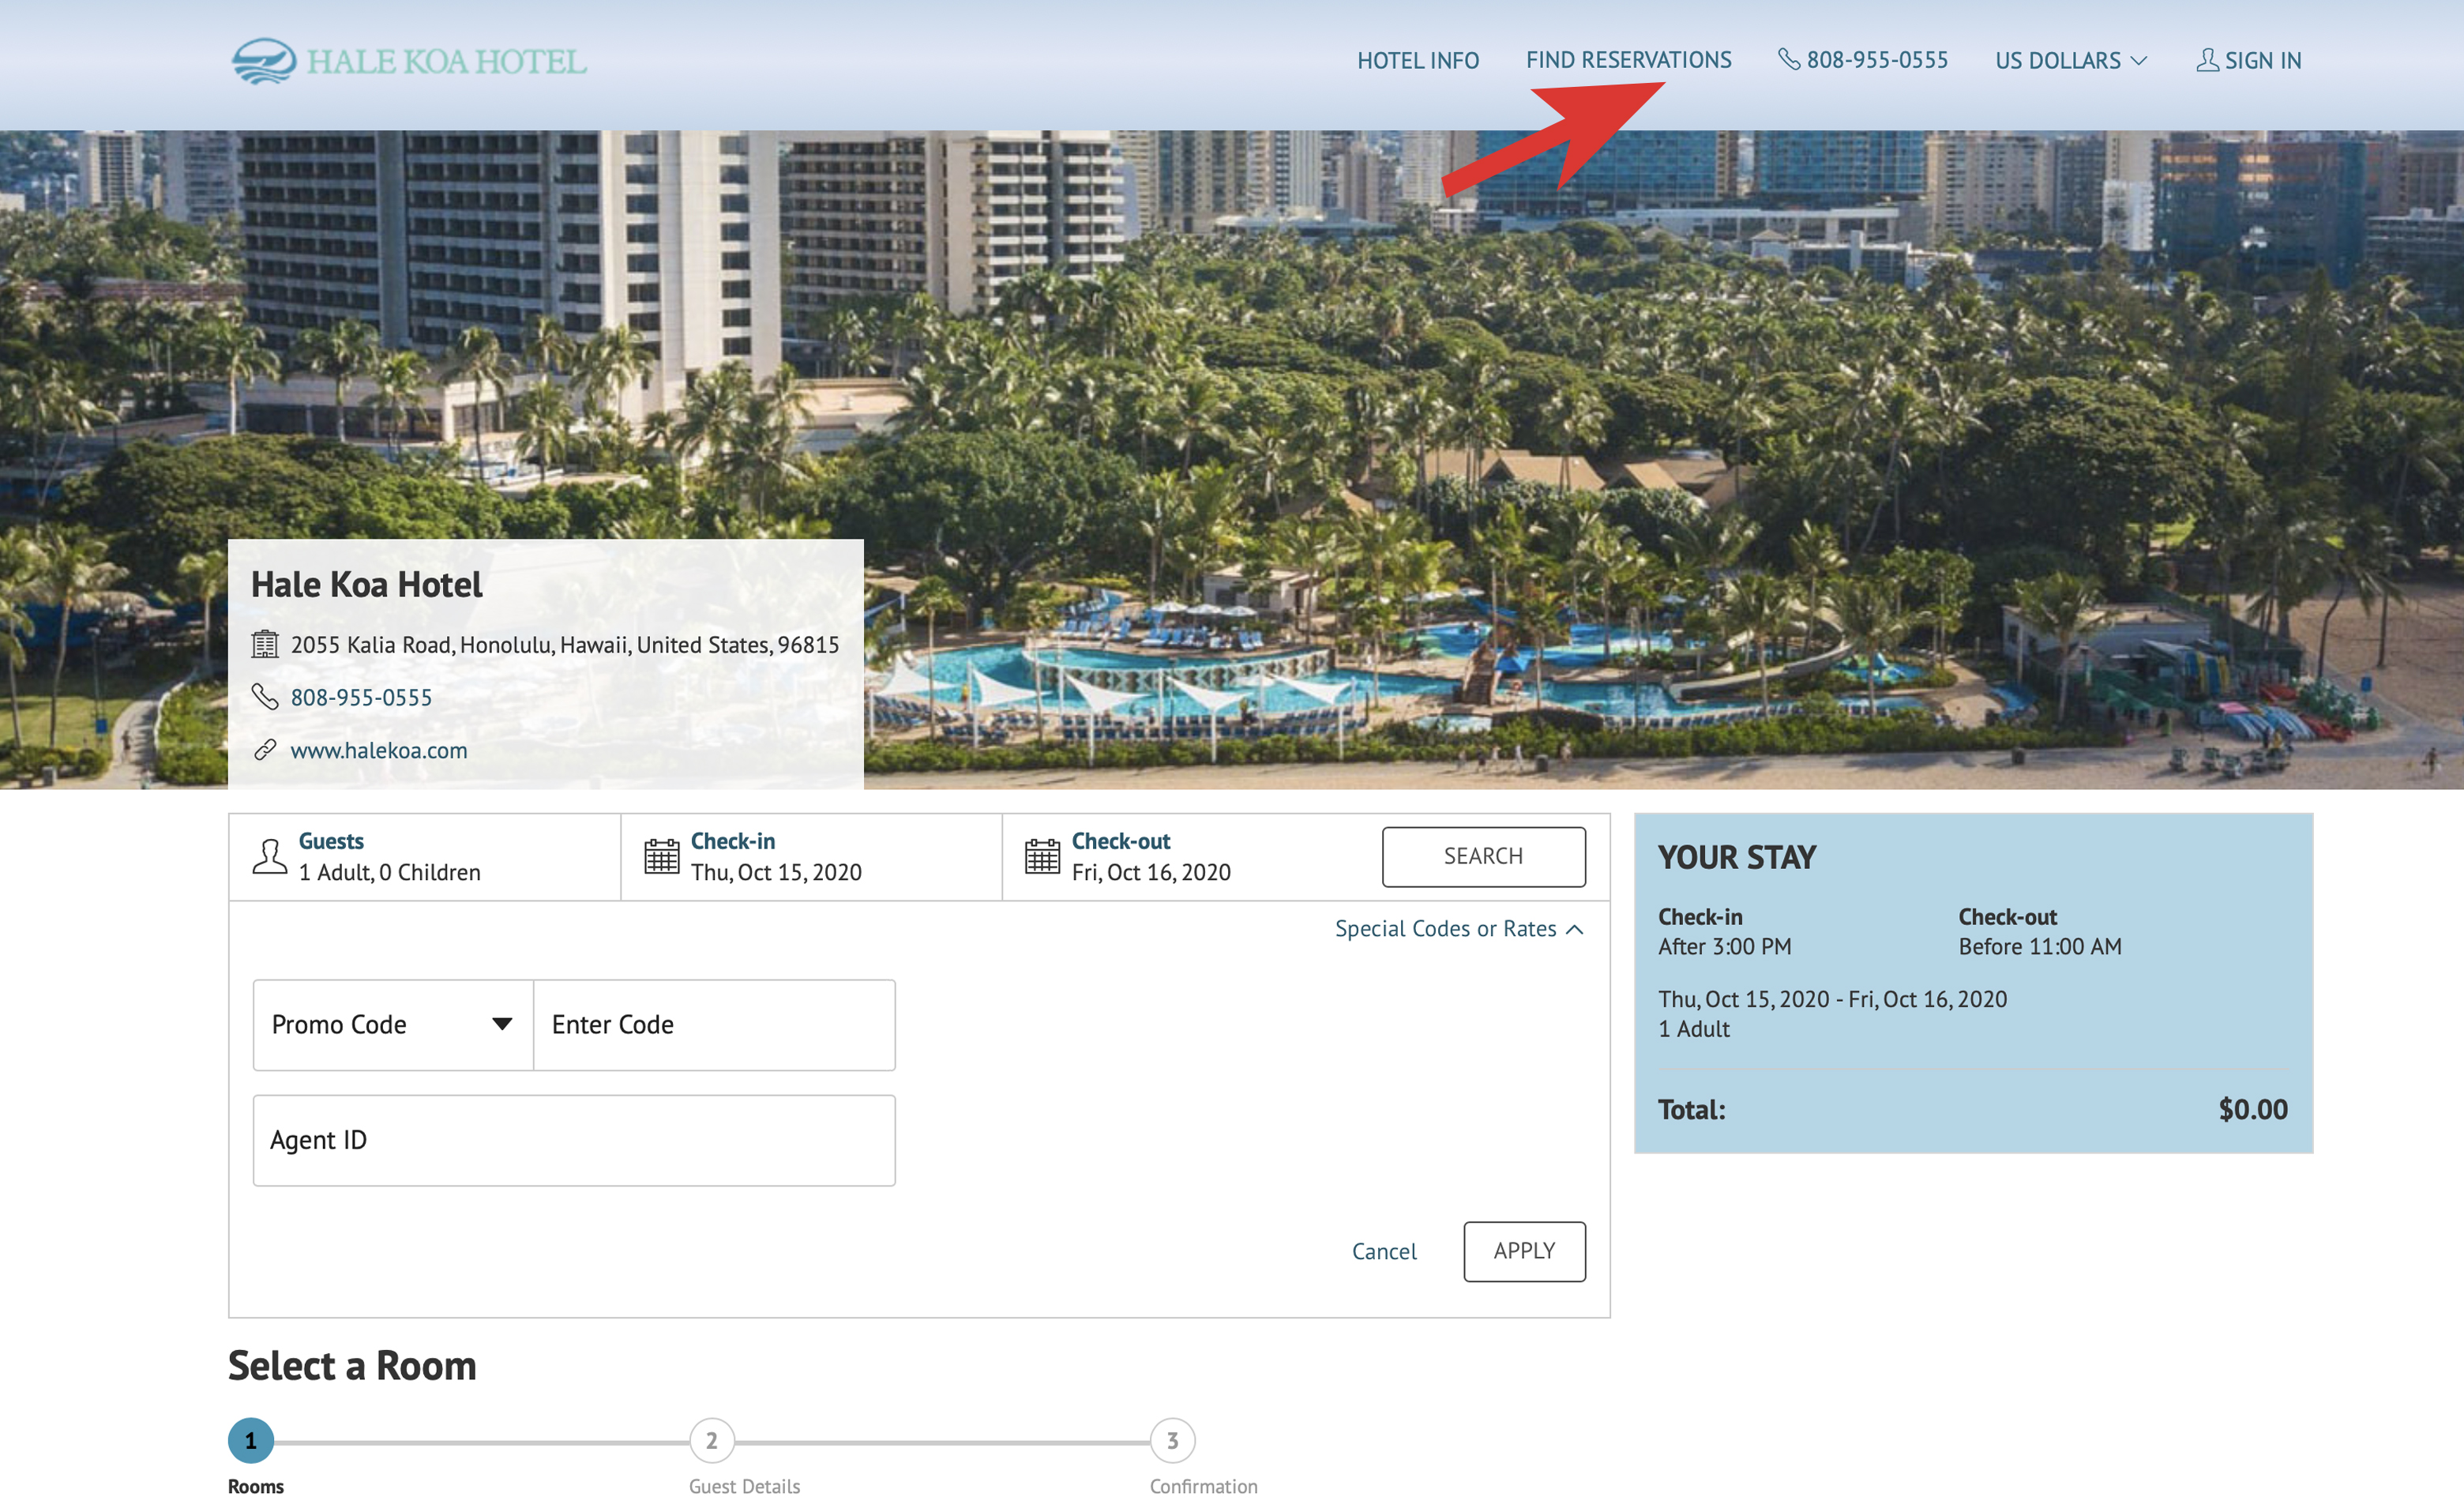The width and height of the screenshot is (2464, 1512).
Task: Click Cancel to dismiss special codes form
Action: [1384, 1250]
